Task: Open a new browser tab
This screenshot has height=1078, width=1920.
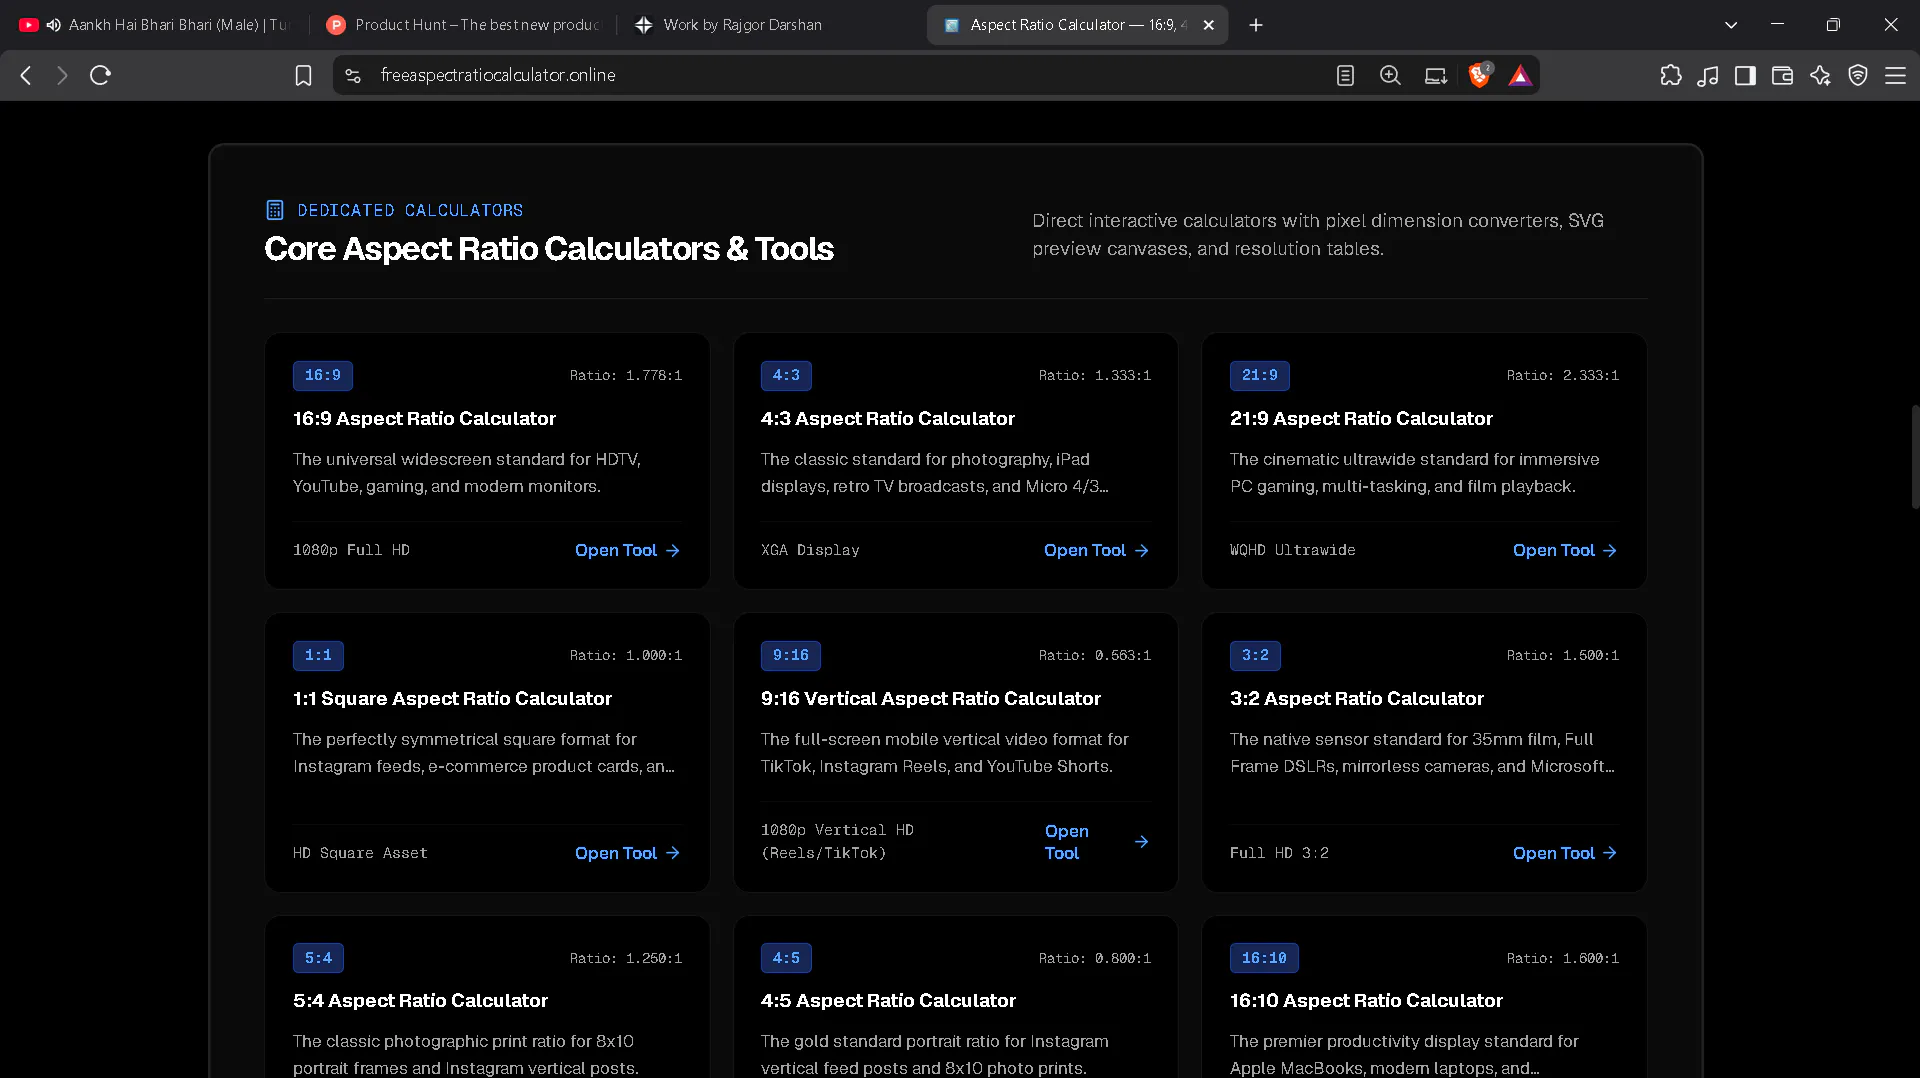Action: [x=1256, y=25]
